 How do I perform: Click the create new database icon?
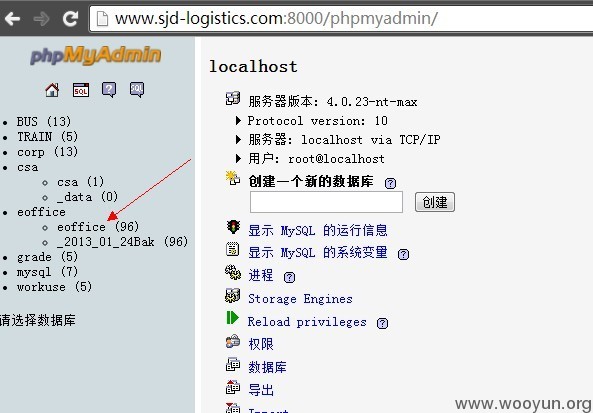click(x=233, y=178)
